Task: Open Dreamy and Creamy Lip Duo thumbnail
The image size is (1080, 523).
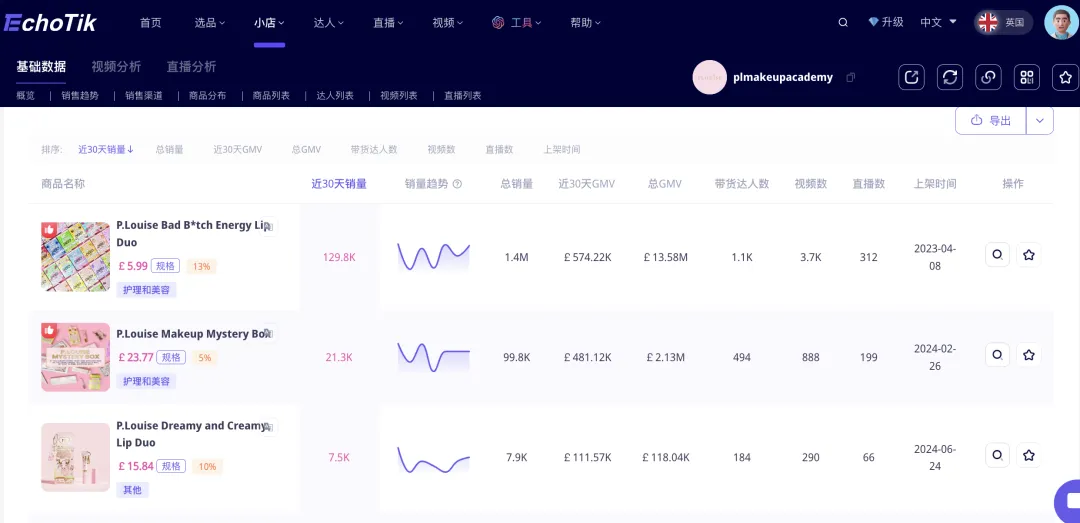Action: point(75,457)
